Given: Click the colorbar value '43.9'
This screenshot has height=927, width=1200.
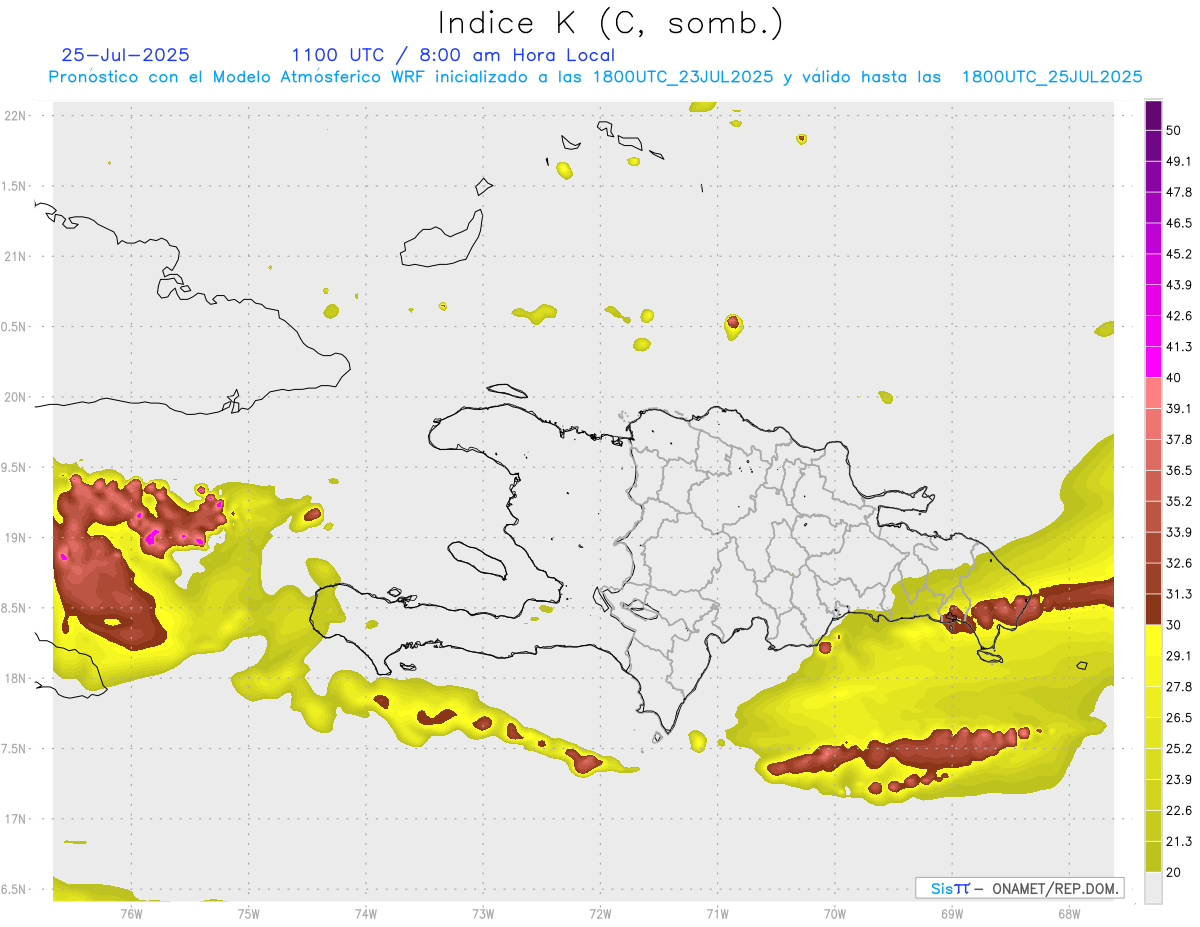Looking at the screenshot, I should tap(1179, 285).
